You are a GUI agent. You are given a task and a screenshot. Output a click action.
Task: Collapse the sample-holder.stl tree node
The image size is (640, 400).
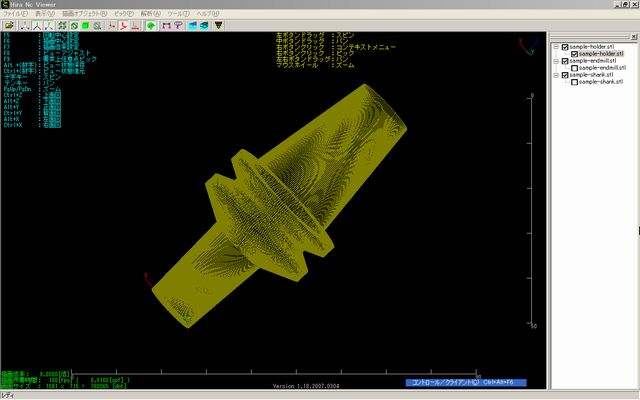click(x=556, y=47)
